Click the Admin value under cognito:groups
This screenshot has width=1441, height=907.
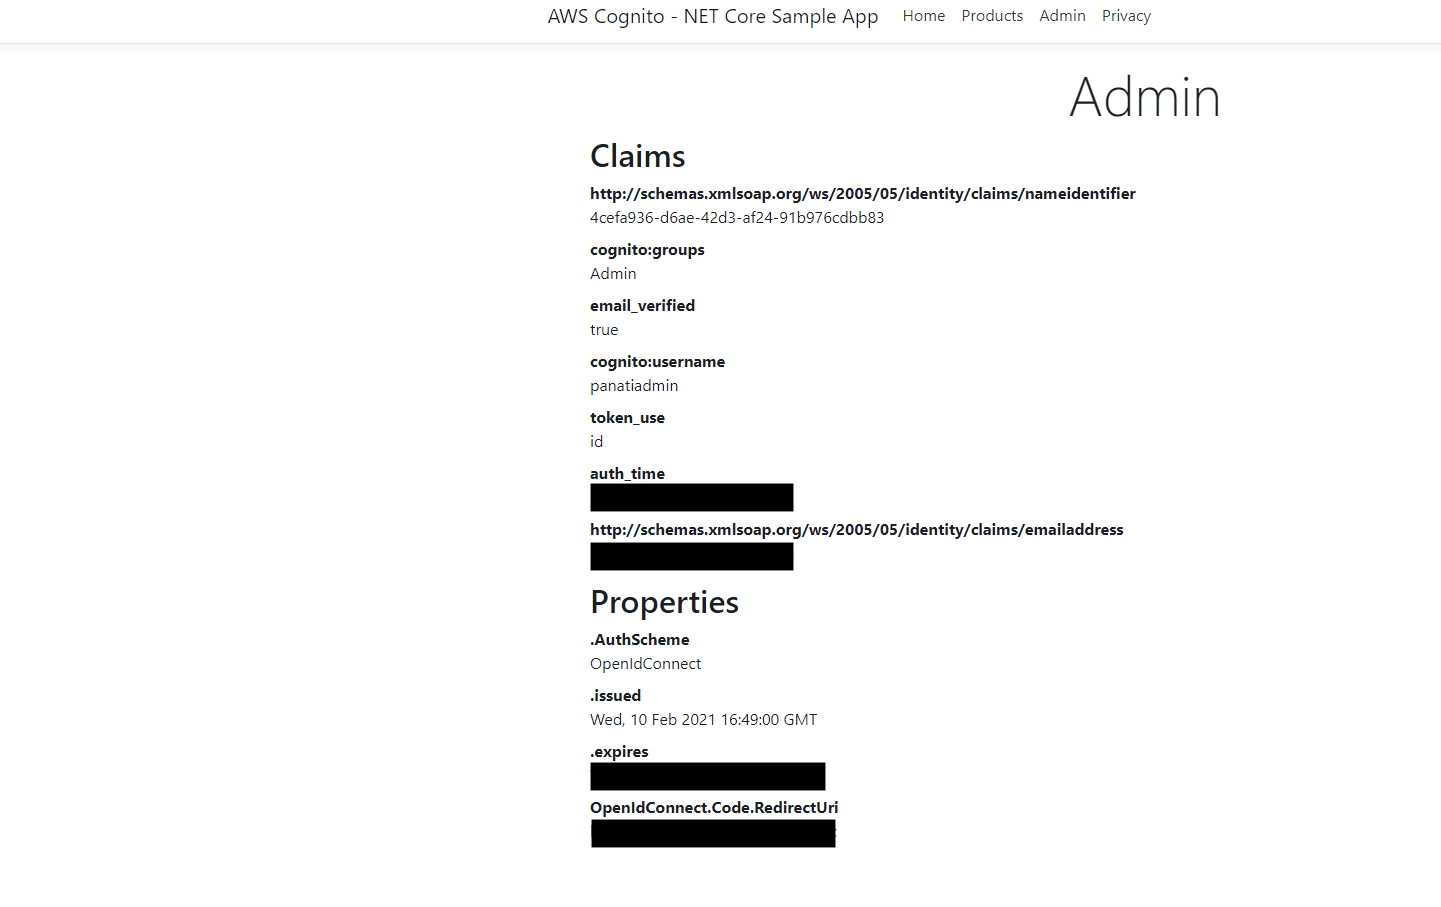[613, 273]
